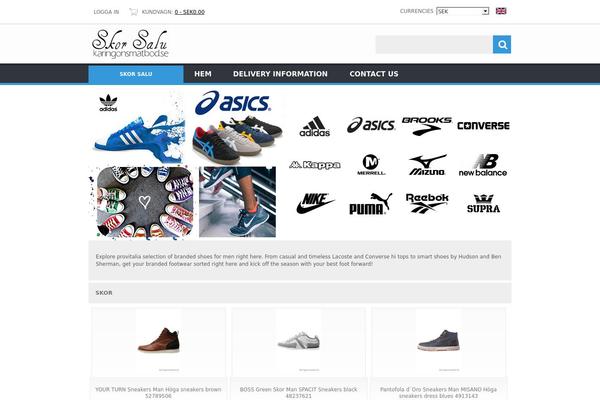This screenshot has width=600, height=400.
Task: Open the Mizuno brand logo
Action: 427,165
